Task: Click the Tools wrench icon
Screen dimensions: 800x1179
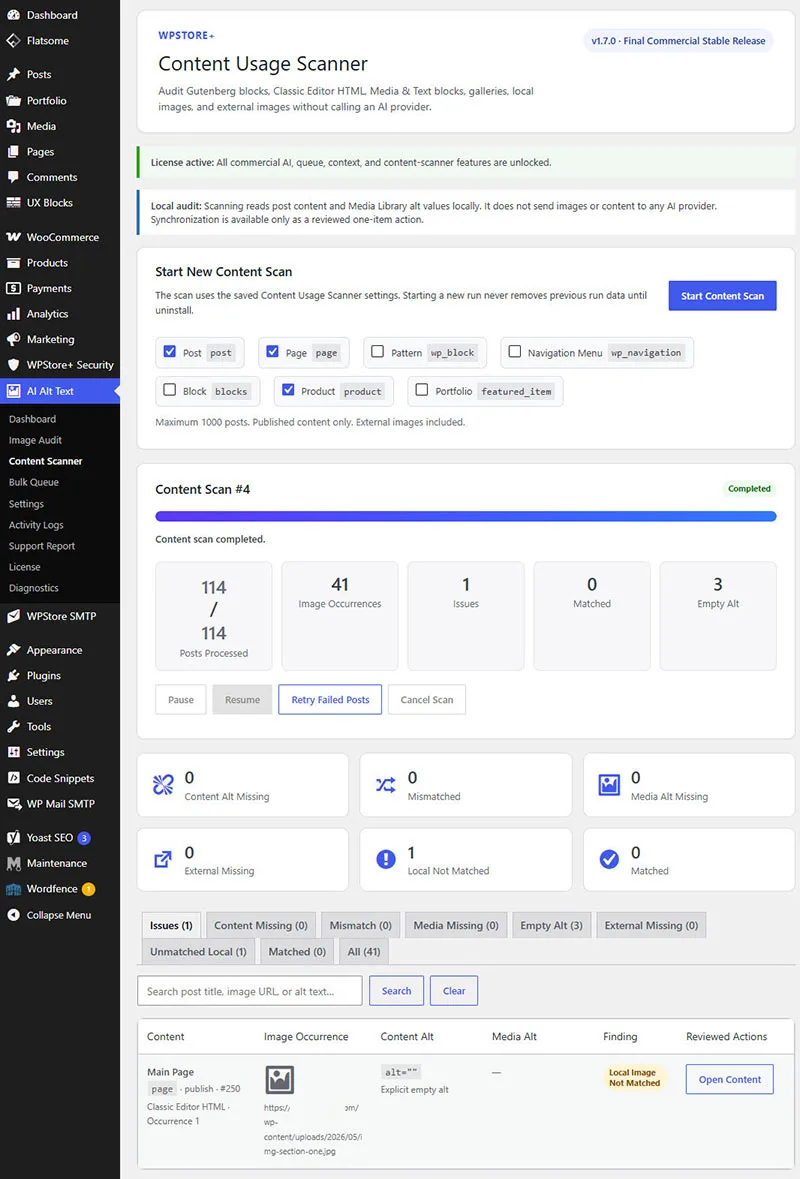Action: (x=14, y=726)
